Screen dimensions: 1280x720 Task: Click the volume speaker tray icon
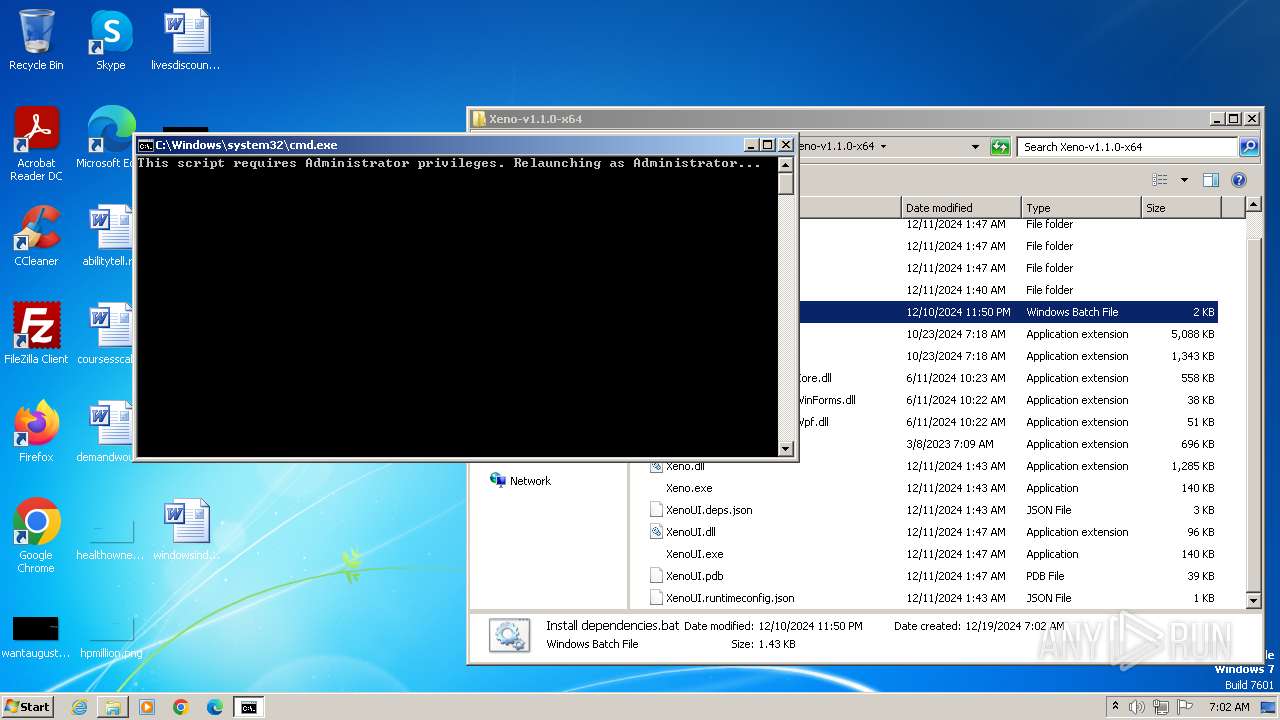point(1137,707)
